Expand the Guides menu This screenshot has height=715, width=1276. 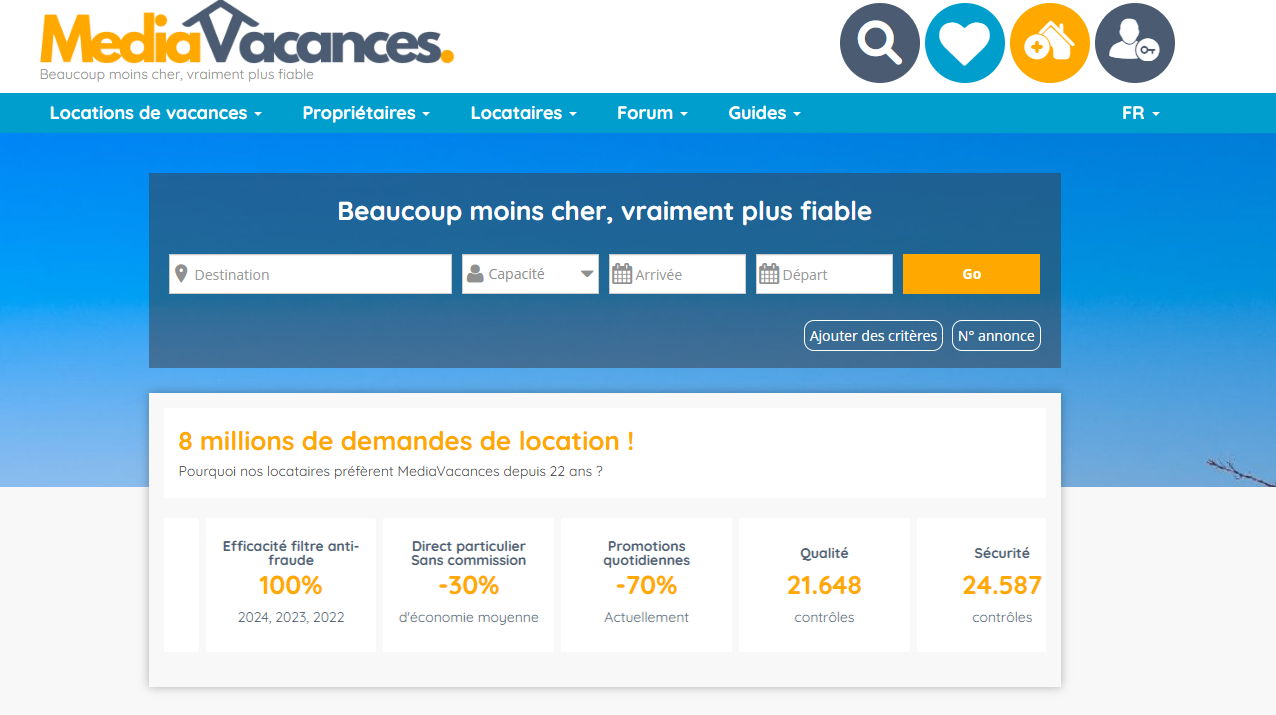pos(764,113)
